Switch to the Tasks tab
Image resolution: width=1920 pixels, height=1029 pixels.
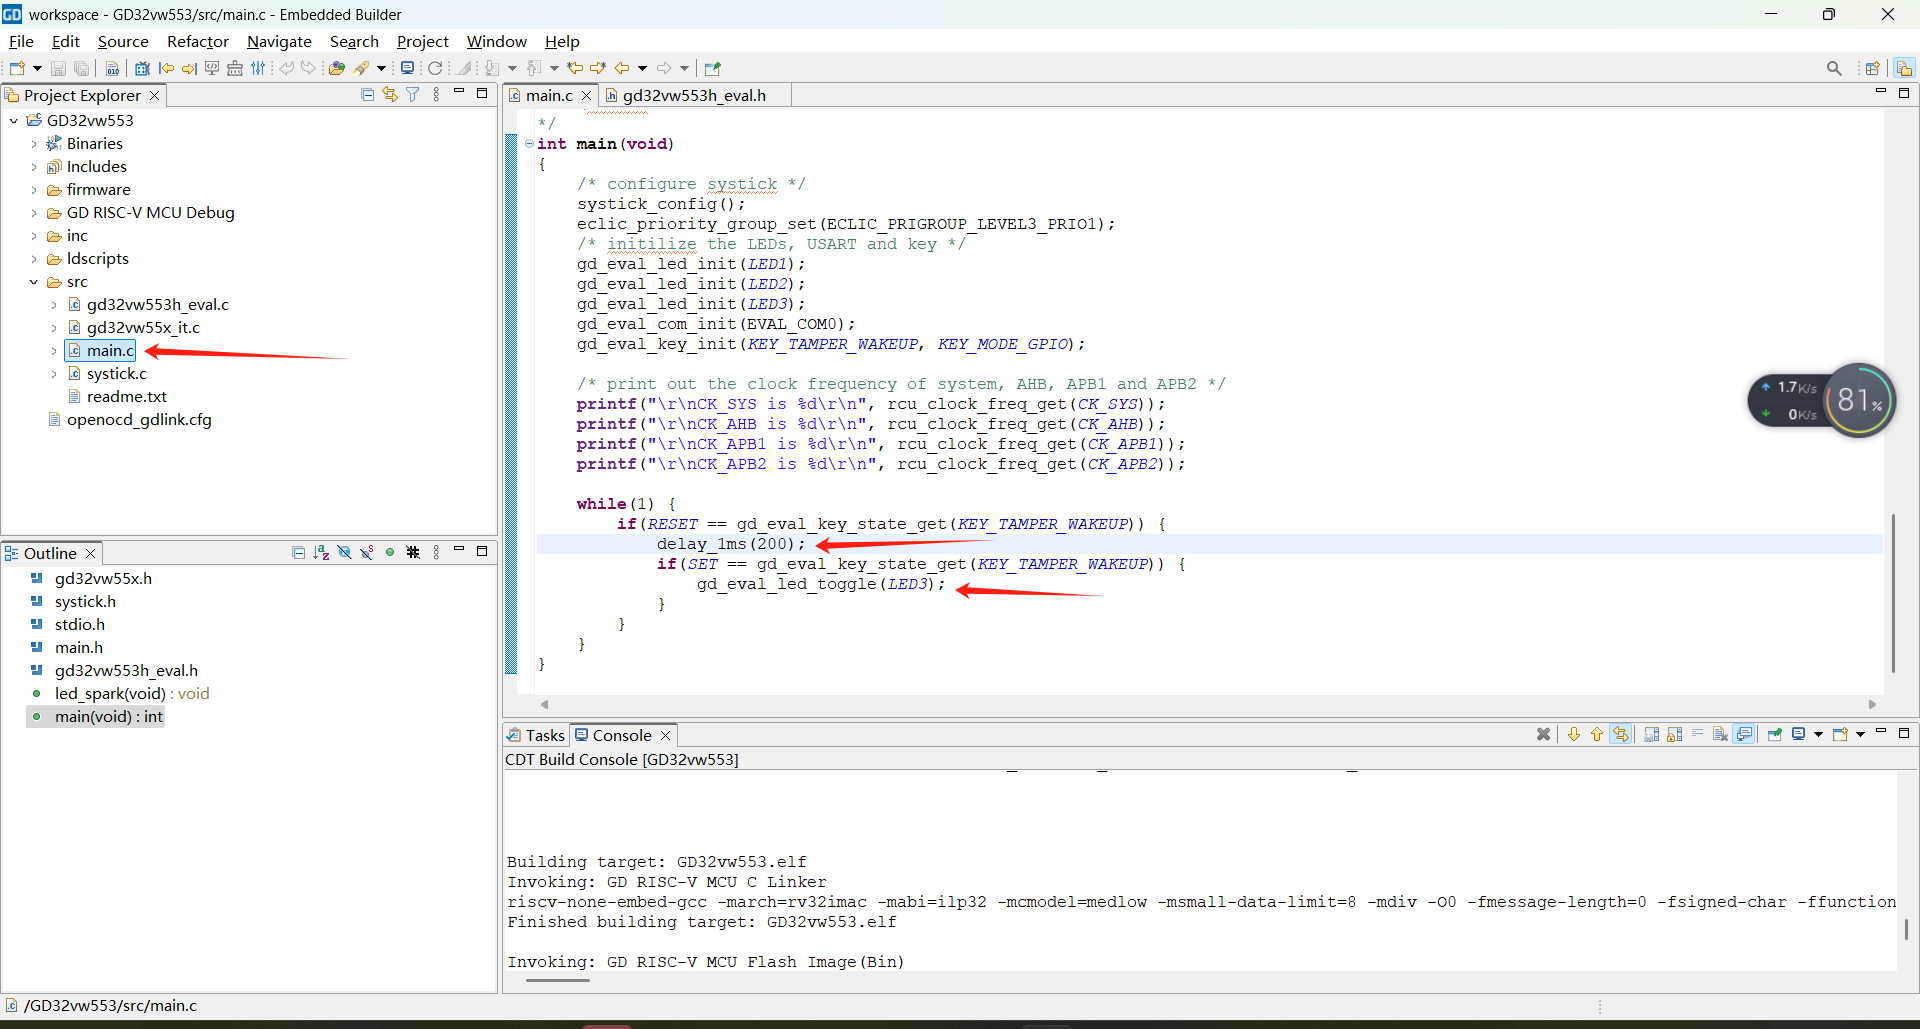pyautogui.click(x=544, y=736)
